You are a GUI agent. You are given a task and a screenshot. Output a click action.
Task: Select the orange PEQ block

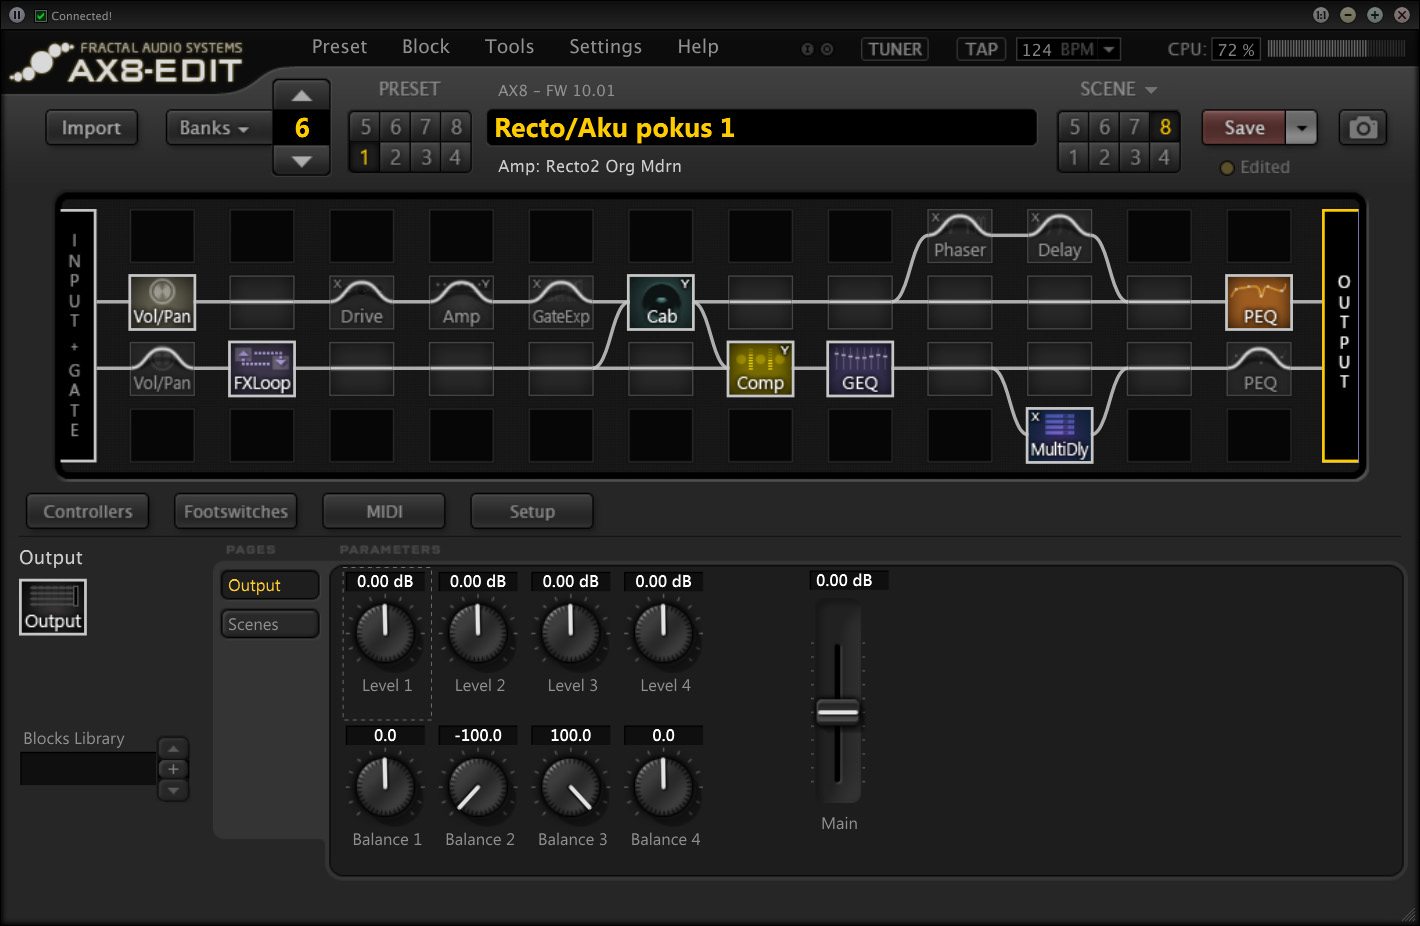click(1259, 302)
